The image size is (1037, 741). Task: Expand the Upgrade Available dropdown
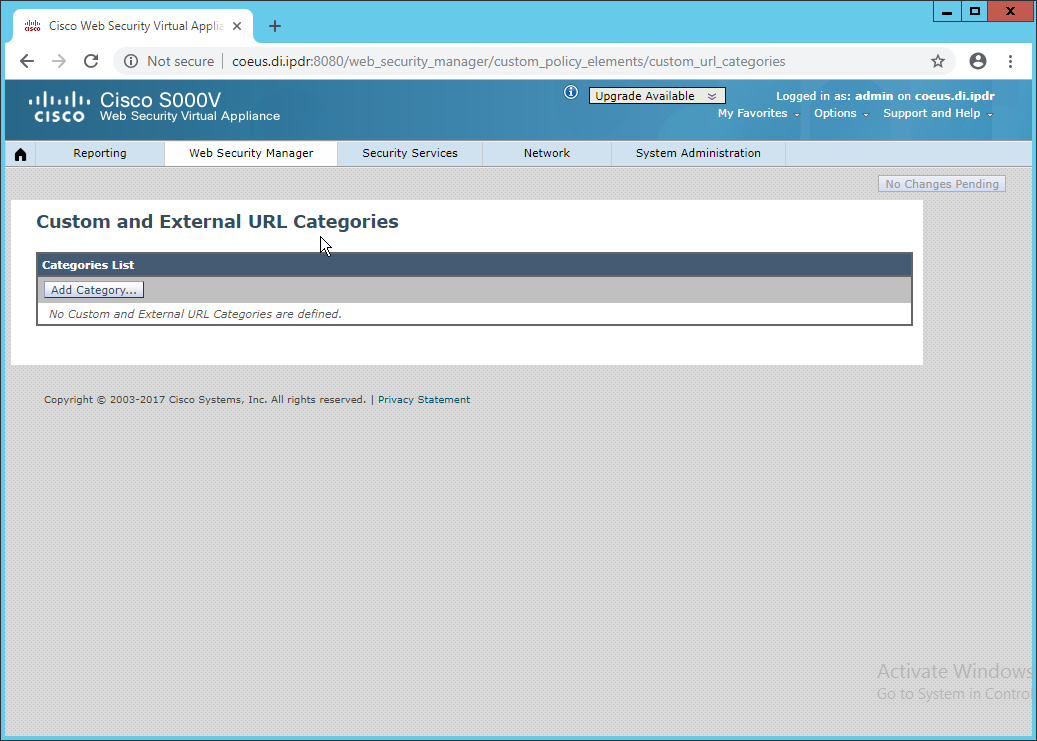click(x=657, y=96)
